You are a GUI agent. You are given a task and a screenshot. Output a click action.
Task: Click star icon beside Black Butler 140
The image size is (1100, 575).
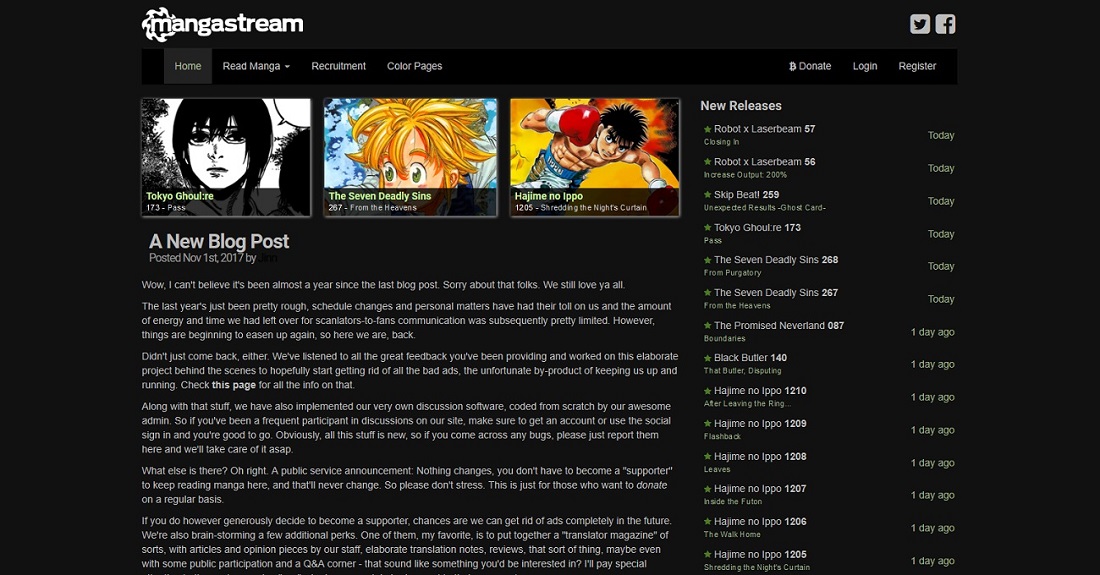click(x=707, y=358)
